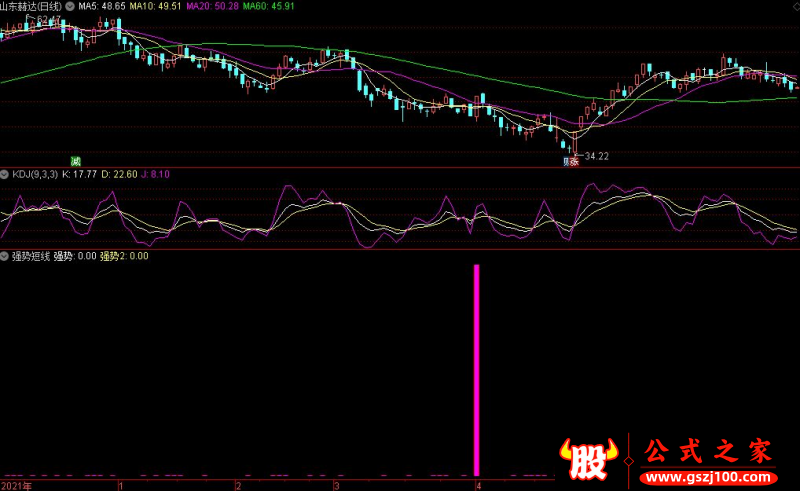This screenshot has height=491, width=800.
Task: Select the 2021年 label on time axis
Action: coord(16,486)
